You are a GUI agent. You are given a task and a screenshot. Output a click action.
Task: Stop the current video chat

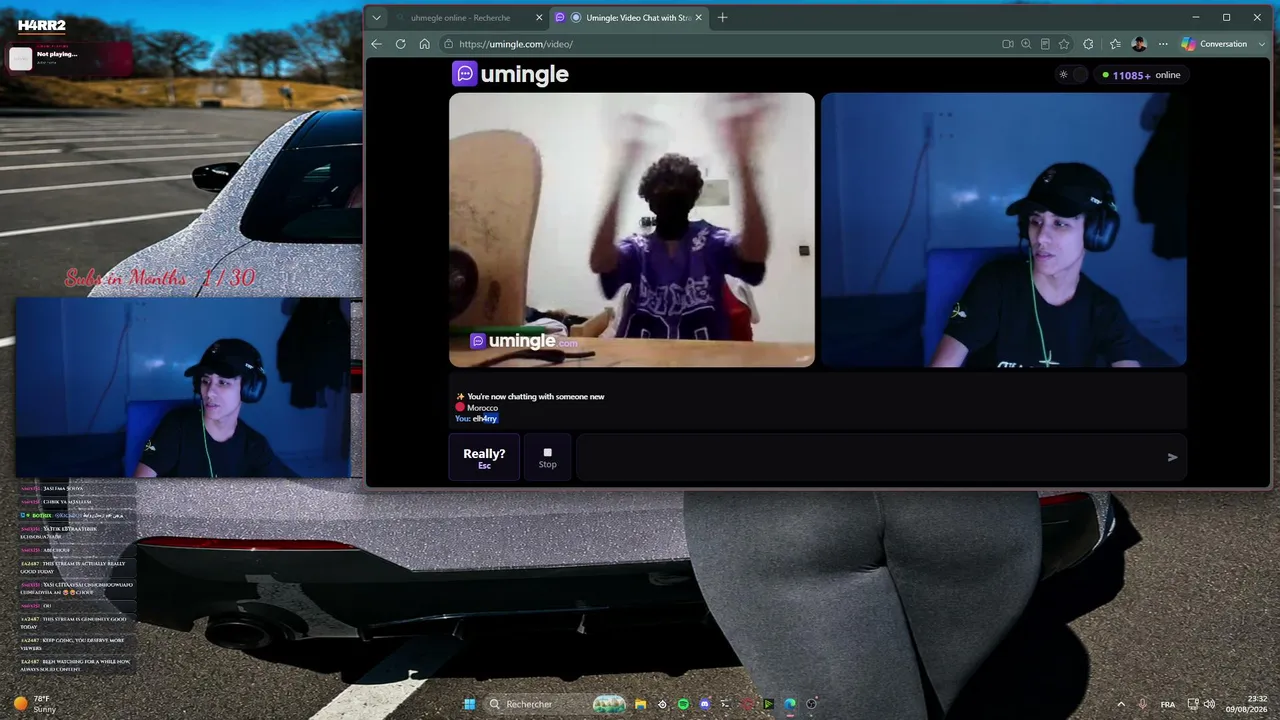coord(548,457)
